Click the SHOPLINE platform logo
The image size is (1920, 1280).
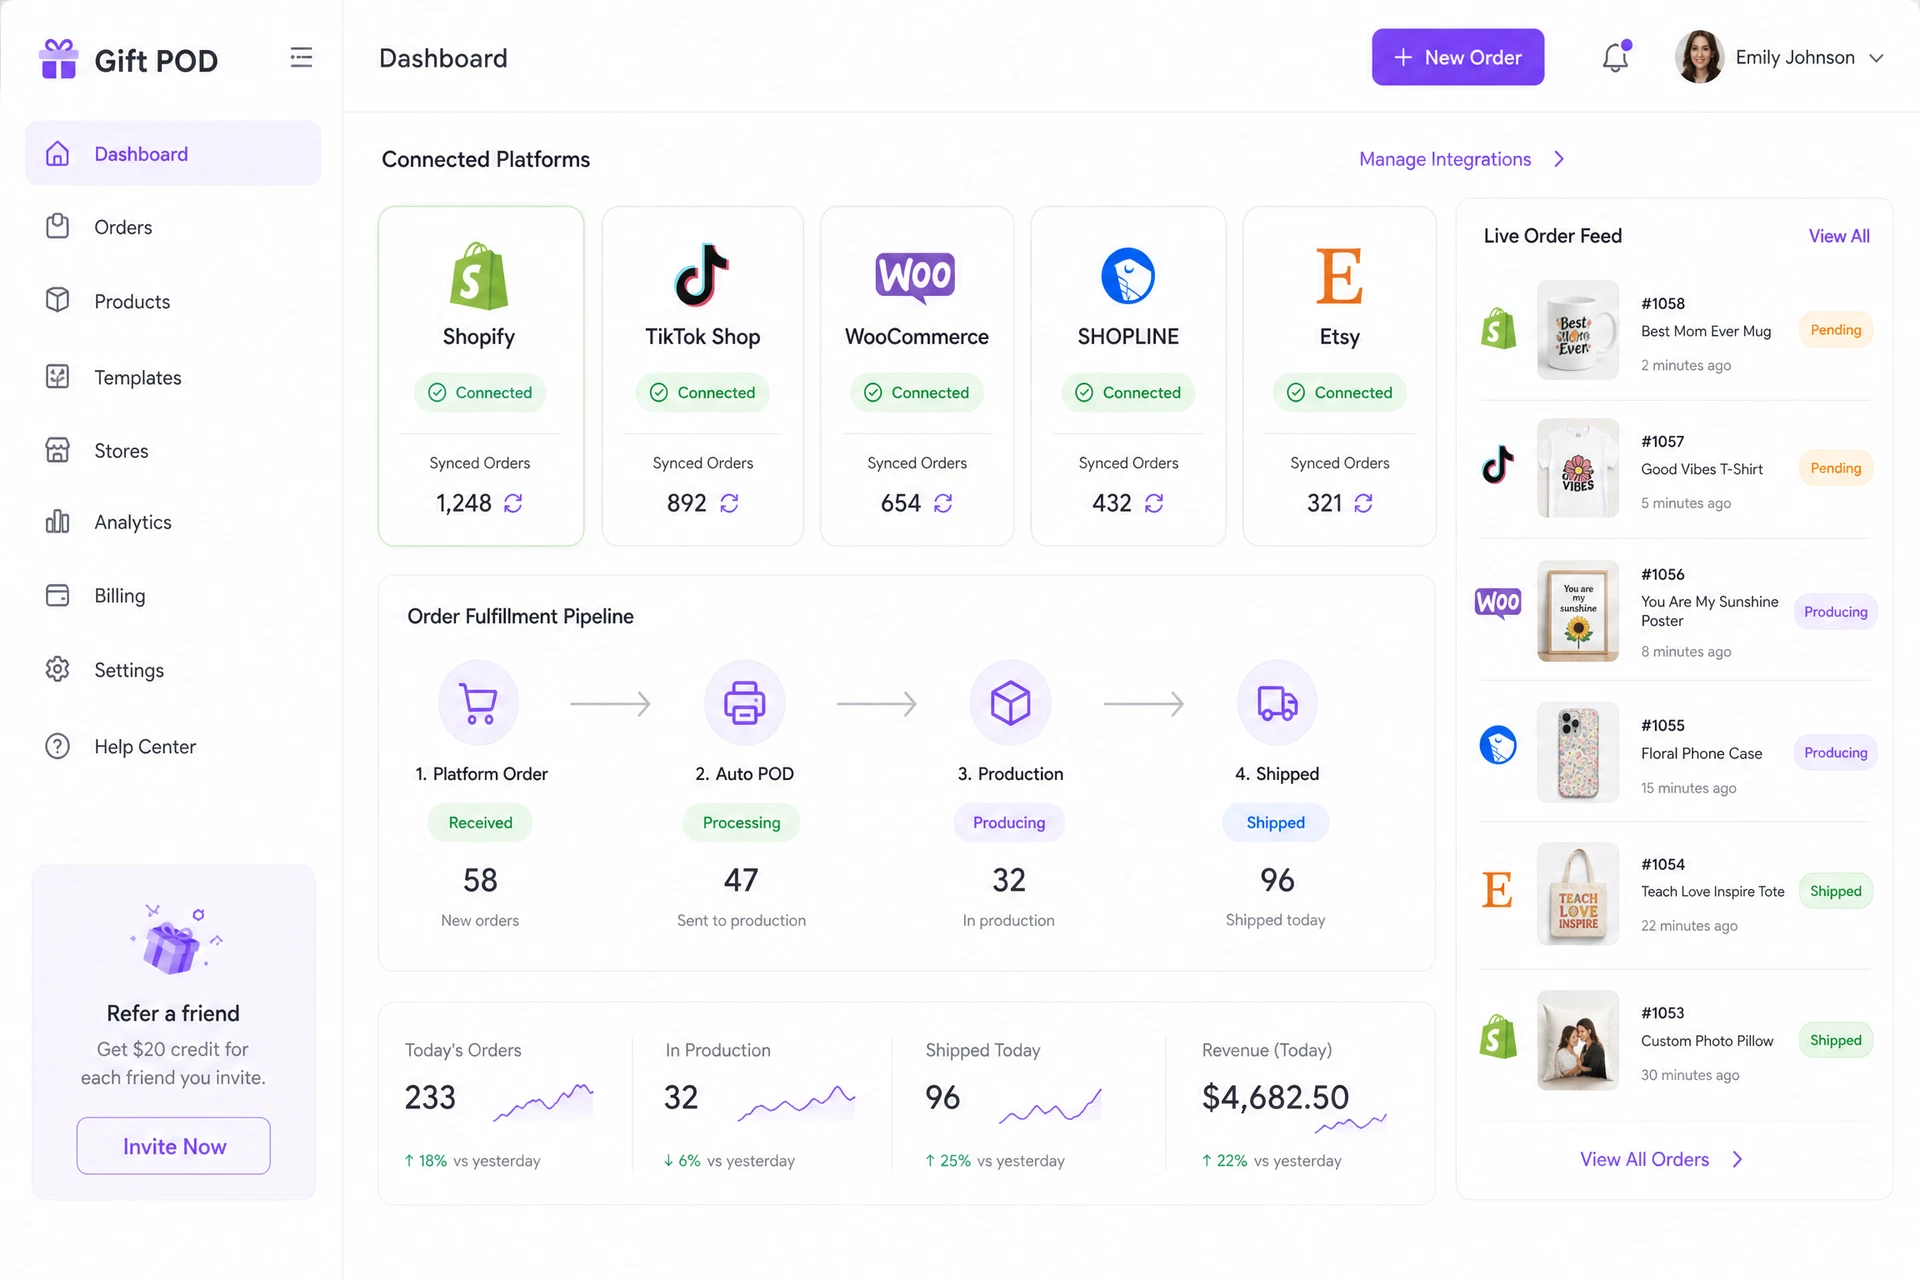pyautogui.click(x=1128, y=276)
